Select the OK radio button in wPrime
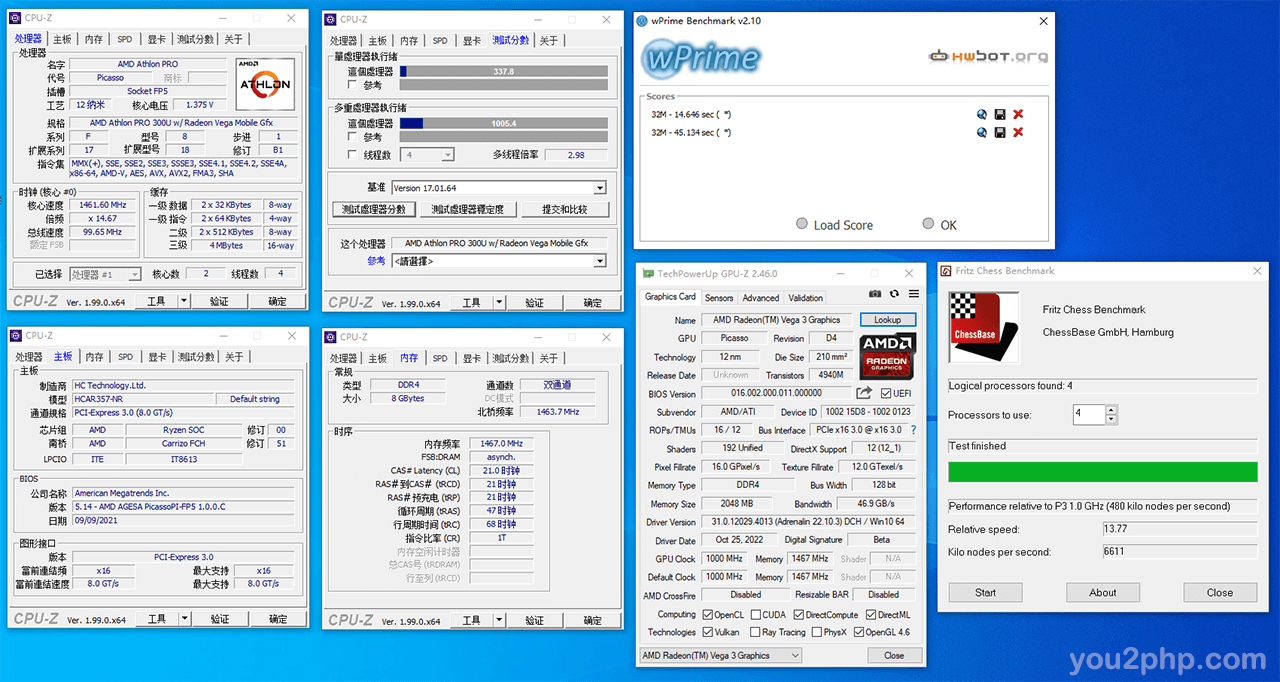This screenshot has width=1280, height=682. (928, 224)
